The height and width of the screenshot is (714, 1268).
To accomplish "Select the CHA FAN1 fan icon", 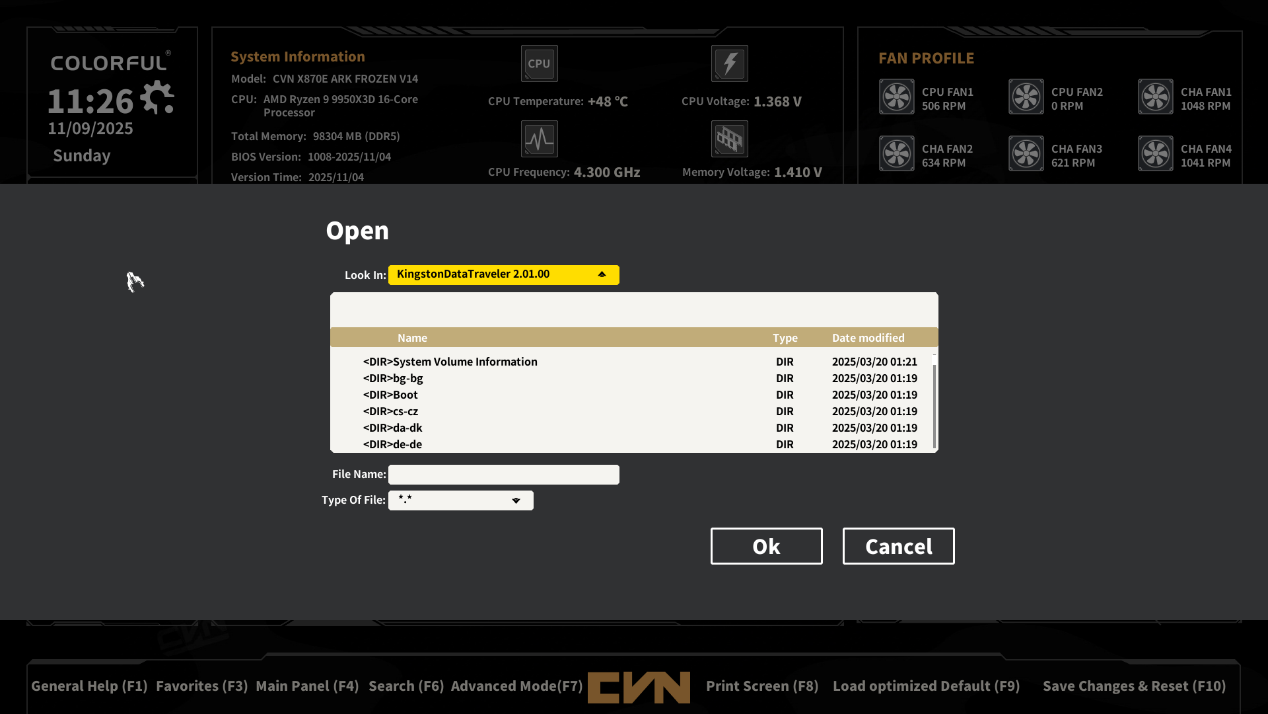I will (x=1156, y=98).
